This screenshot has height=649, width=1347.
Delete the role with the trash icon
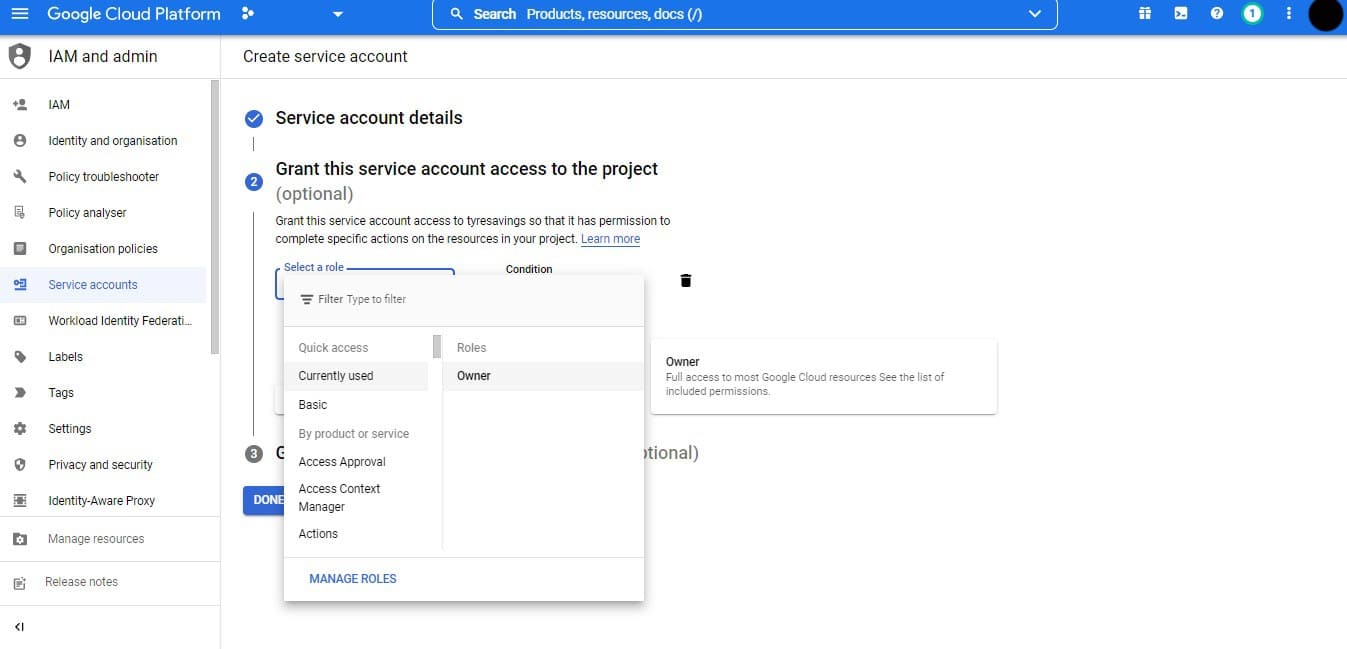[x=685, y=281]
